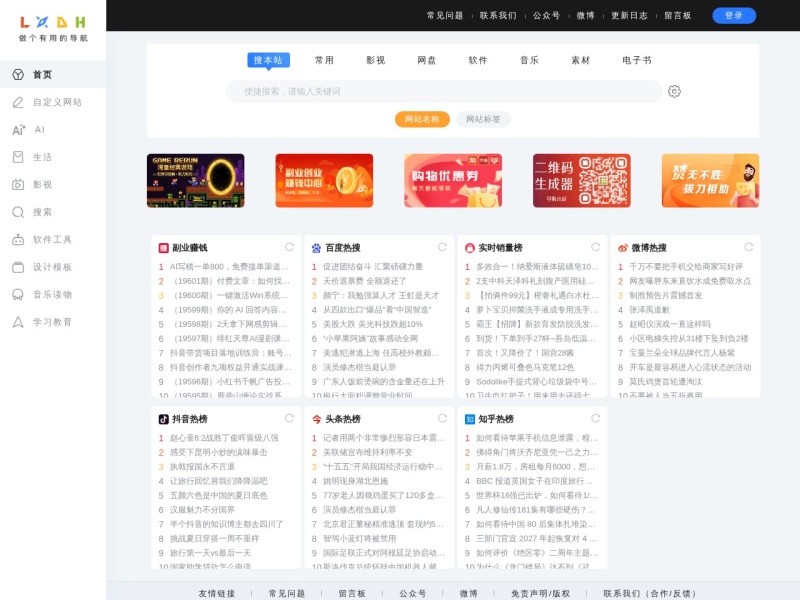The height and width of the screenshot is (600, 800).
Task: Switch to 素材 search tab
Action: click(x=581, y=60)
